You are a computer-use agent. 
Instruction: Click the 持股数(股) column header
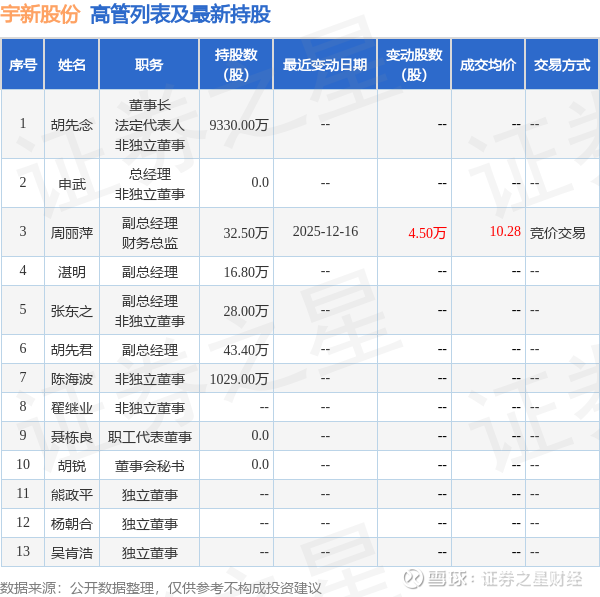[x=236, y=64]
